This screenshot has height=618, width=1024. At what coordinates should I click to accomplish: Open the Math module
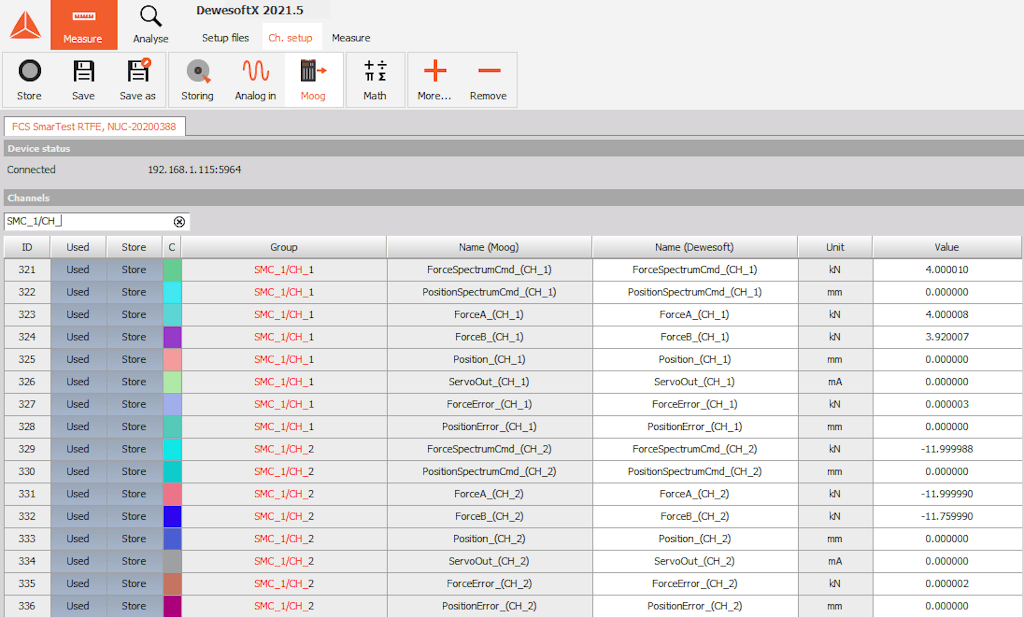375,80
